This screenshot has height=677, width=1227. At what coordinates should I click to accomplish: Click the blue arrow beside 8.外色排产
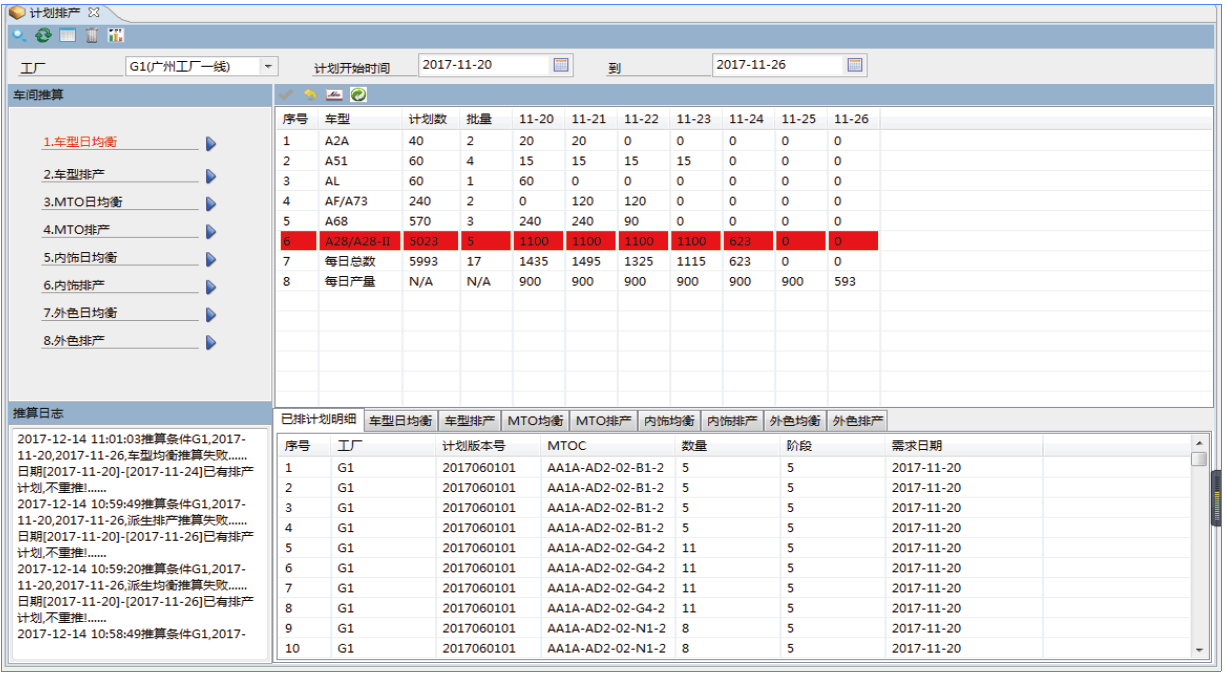point(211,342)
